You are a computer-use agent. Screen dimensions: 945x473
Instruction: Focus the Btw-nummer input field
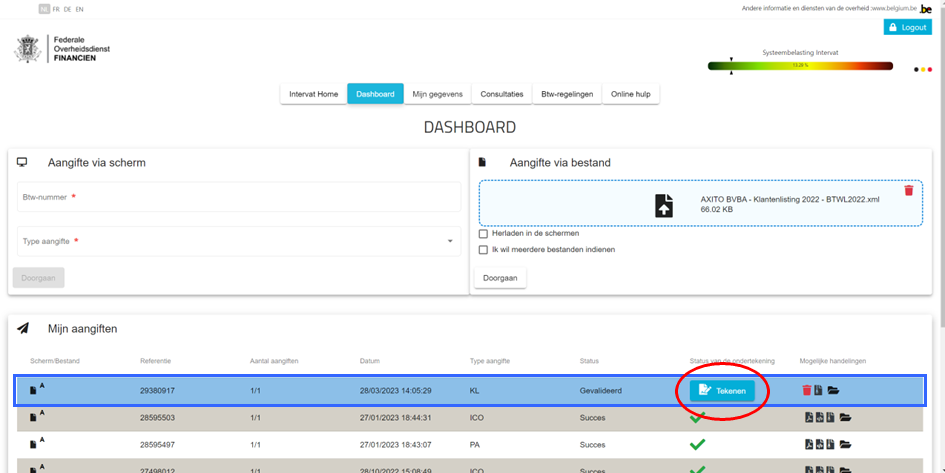[x=239, y=197]
